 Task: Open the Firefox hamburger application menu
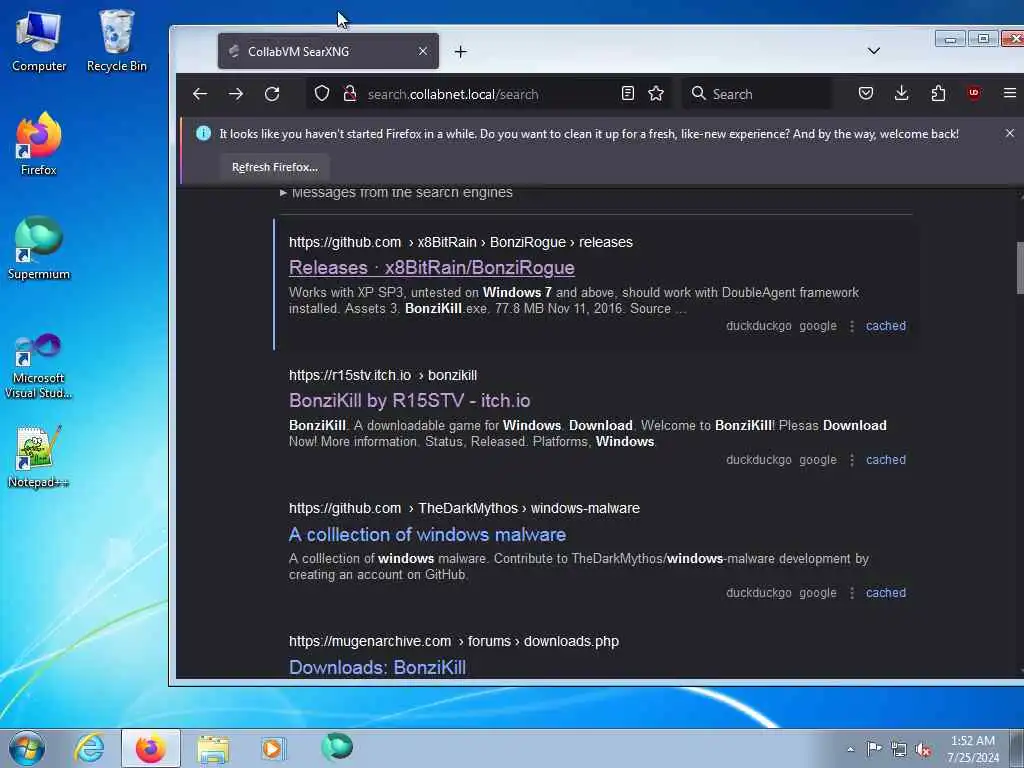coord(1010,93)
